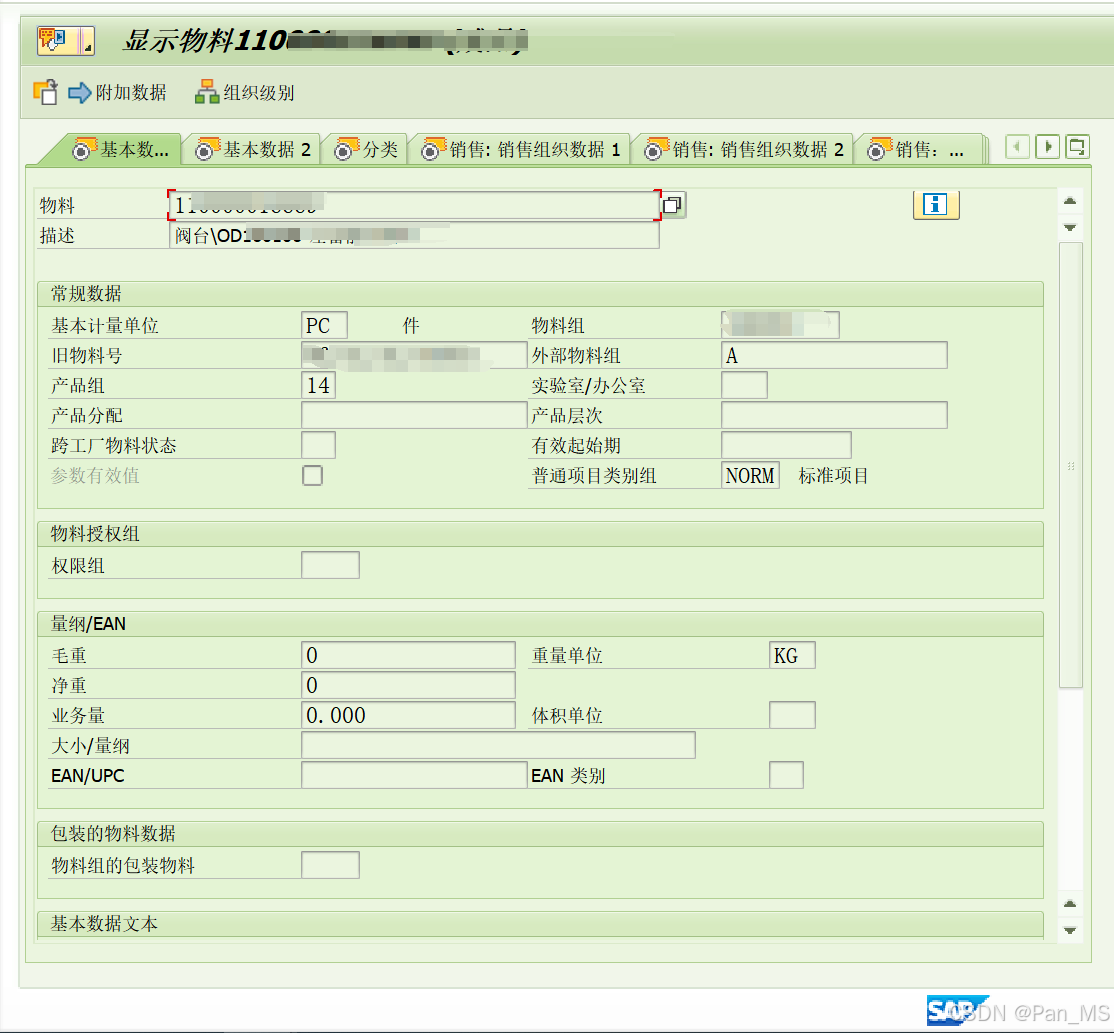
Task: Click the 外部物料组 field containing A
Action: tap(834, 355)
